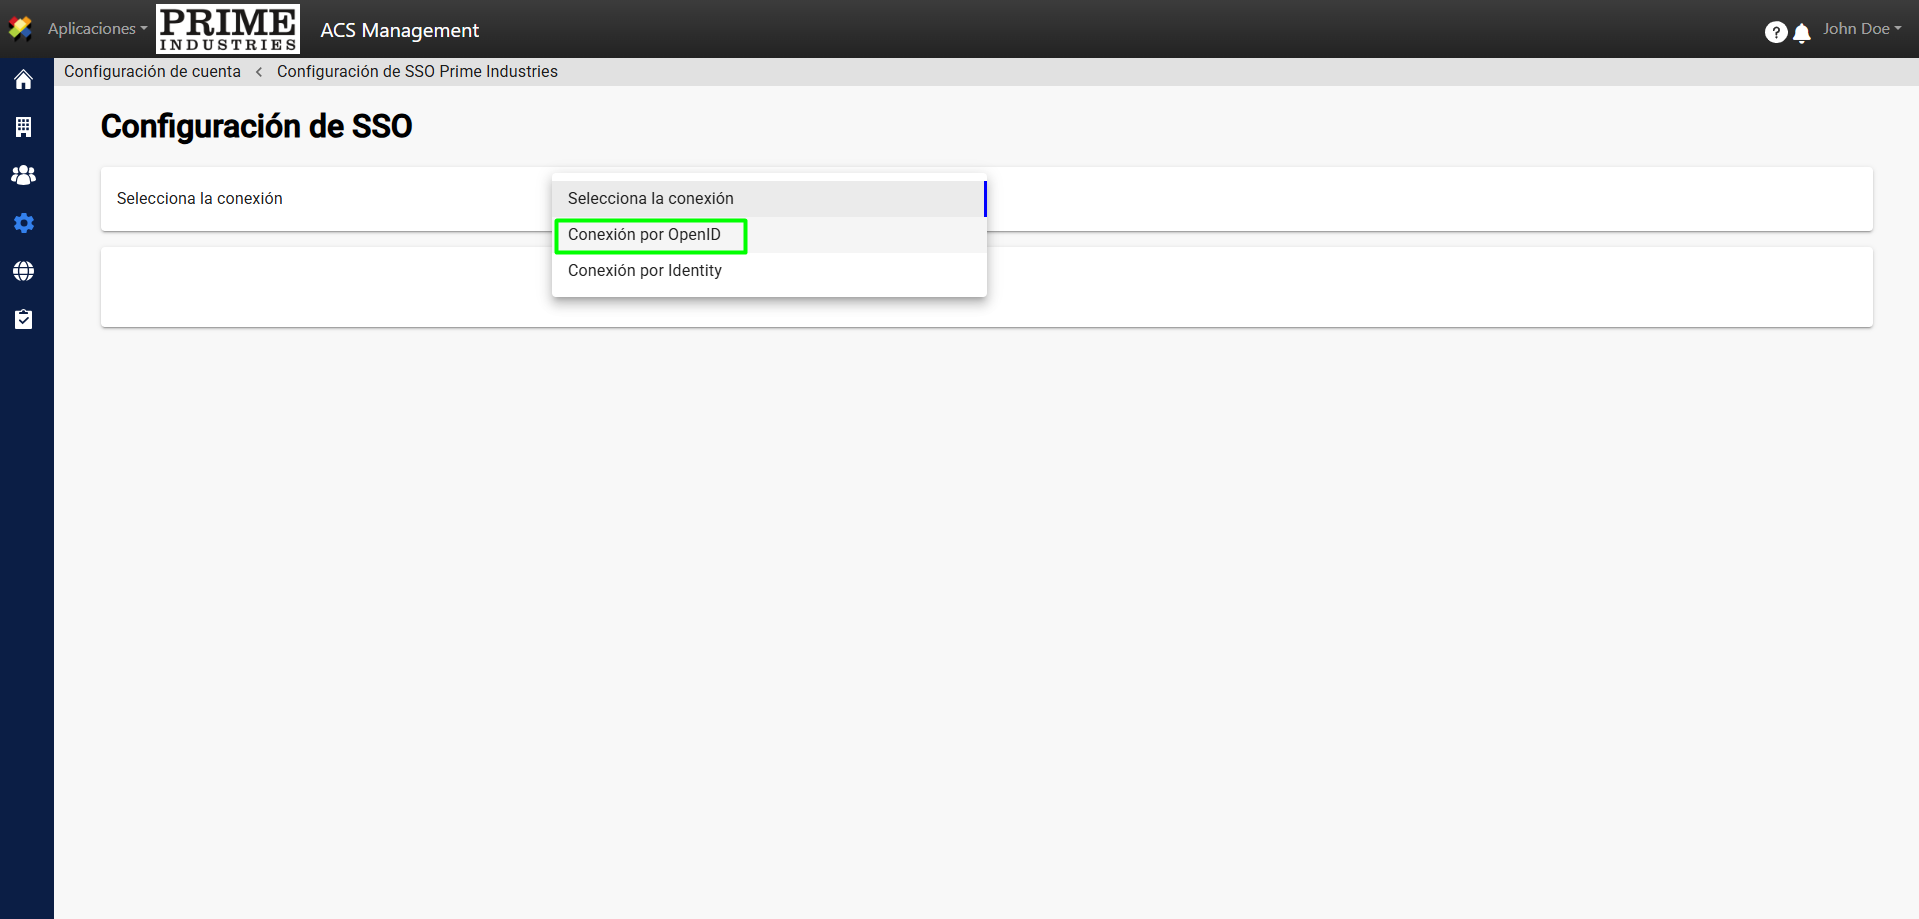
Task: Open the clipboard checklist sidebar icon
Action: [24, 319]
